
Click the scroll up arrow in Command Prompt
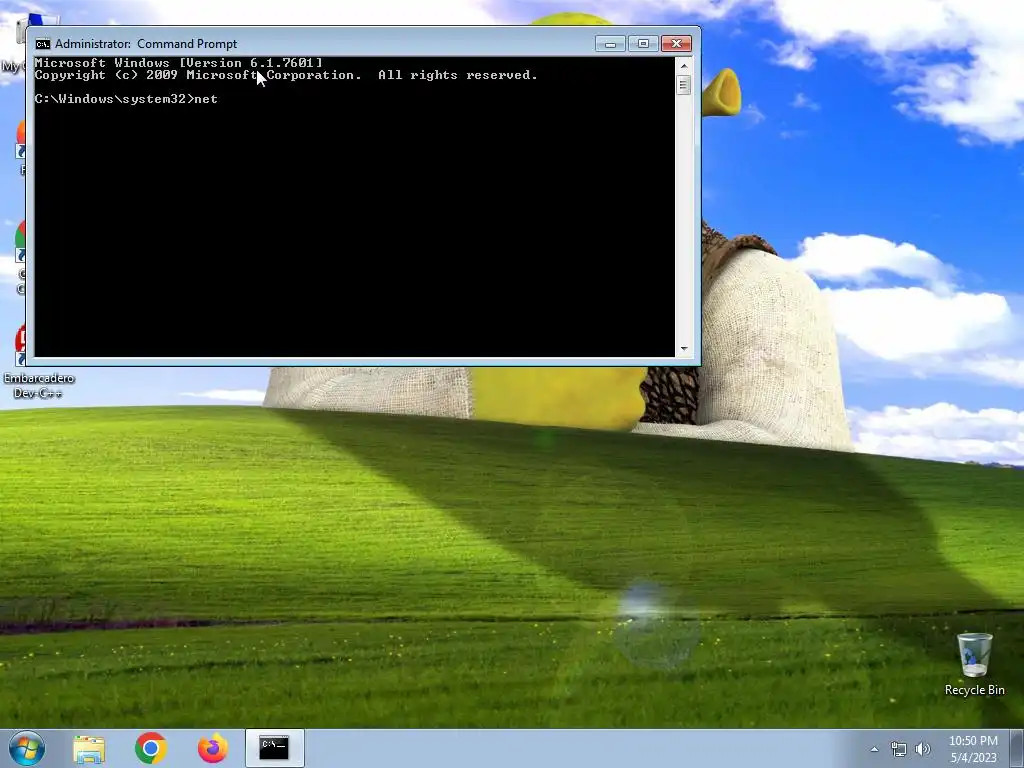pyautogui.click(x=684, y=65)
